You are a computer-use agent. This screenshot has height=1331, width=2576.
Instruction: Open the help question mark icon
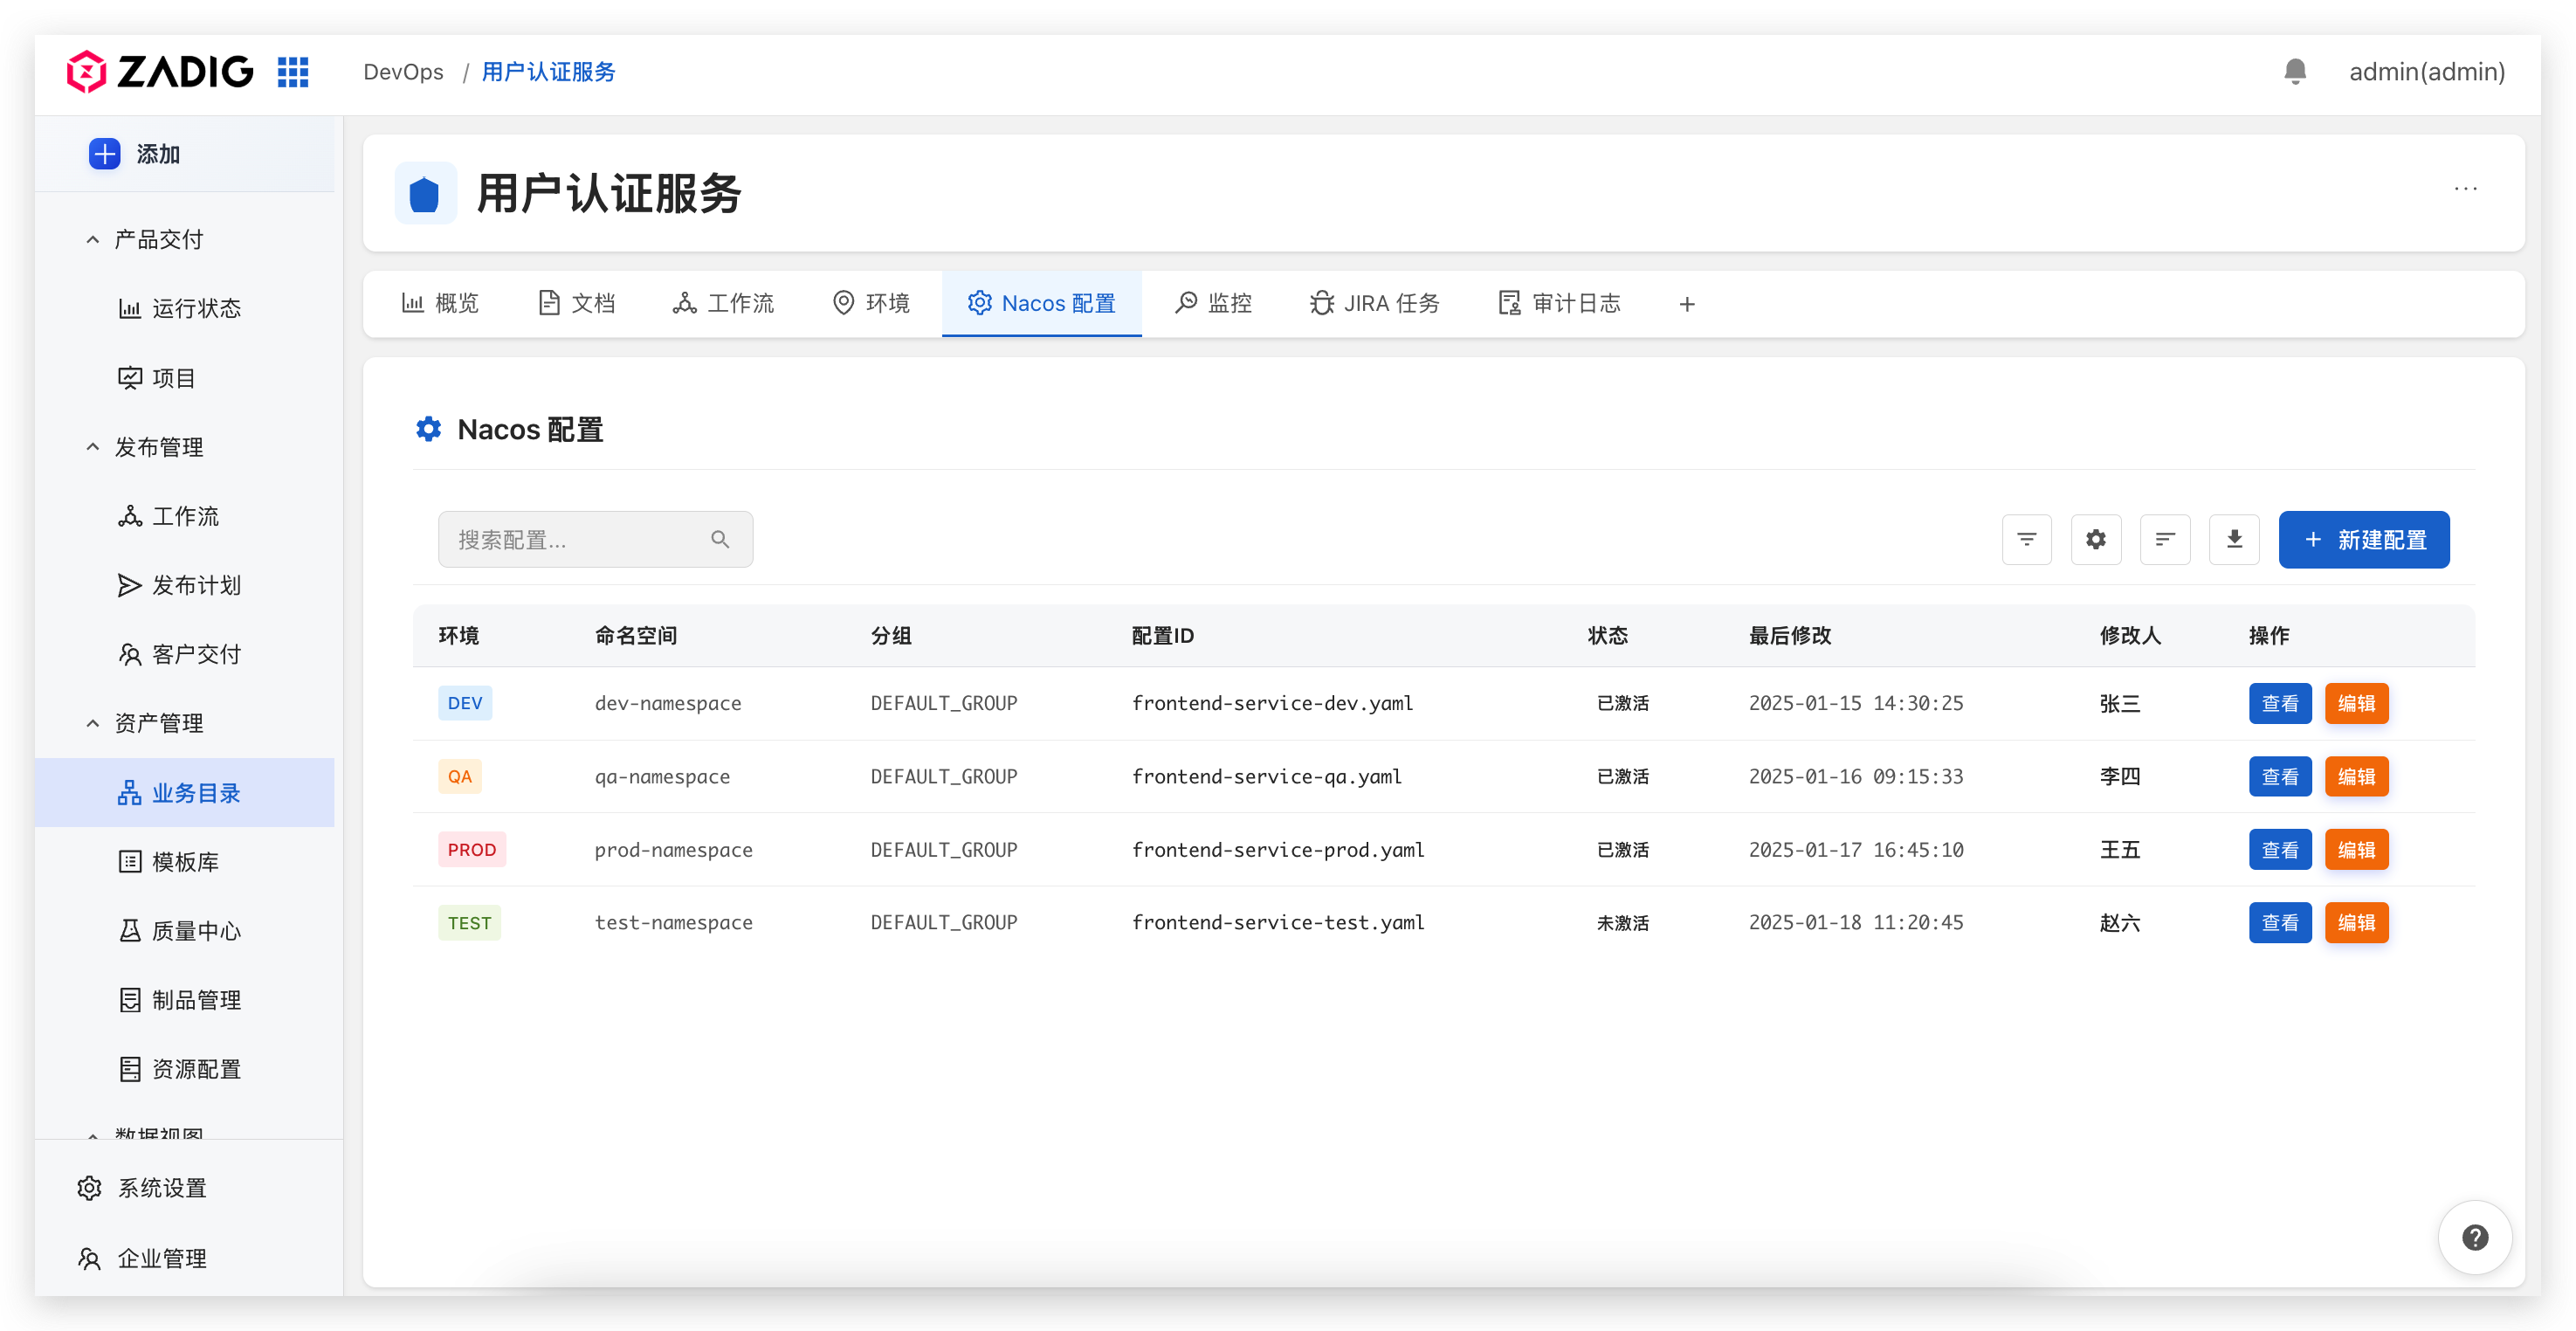pyautogui.click(x=2475, y=1237)
